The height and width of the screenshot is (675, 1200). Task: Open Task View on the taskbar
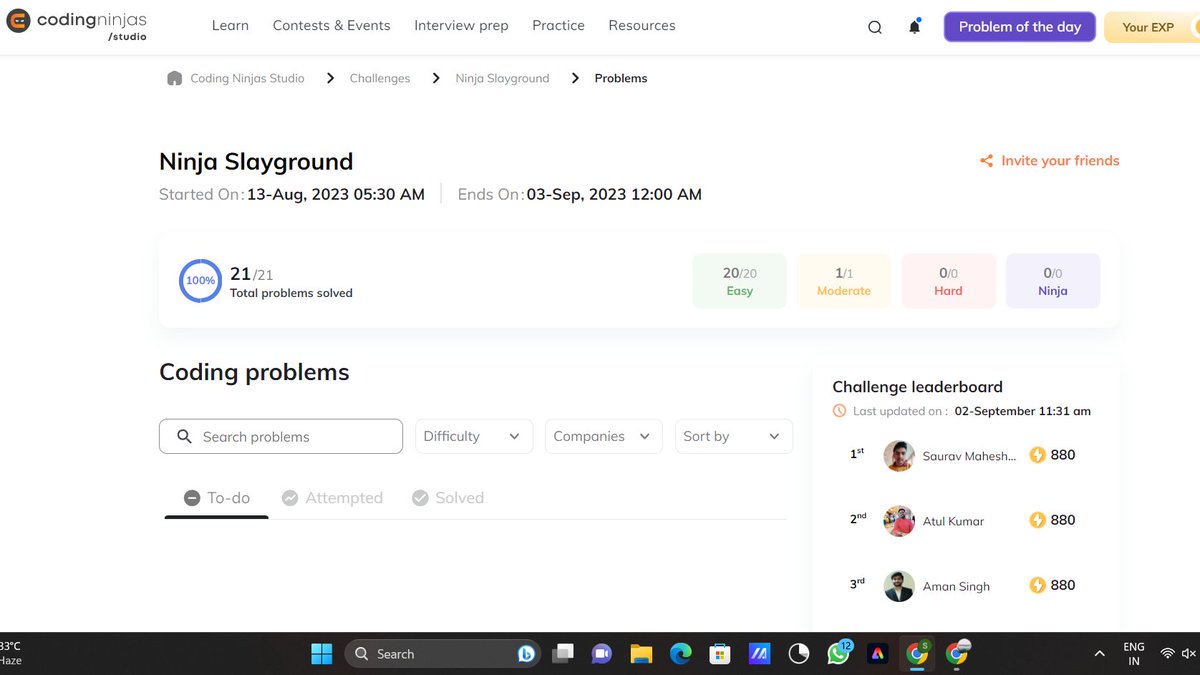pos(563,654)
